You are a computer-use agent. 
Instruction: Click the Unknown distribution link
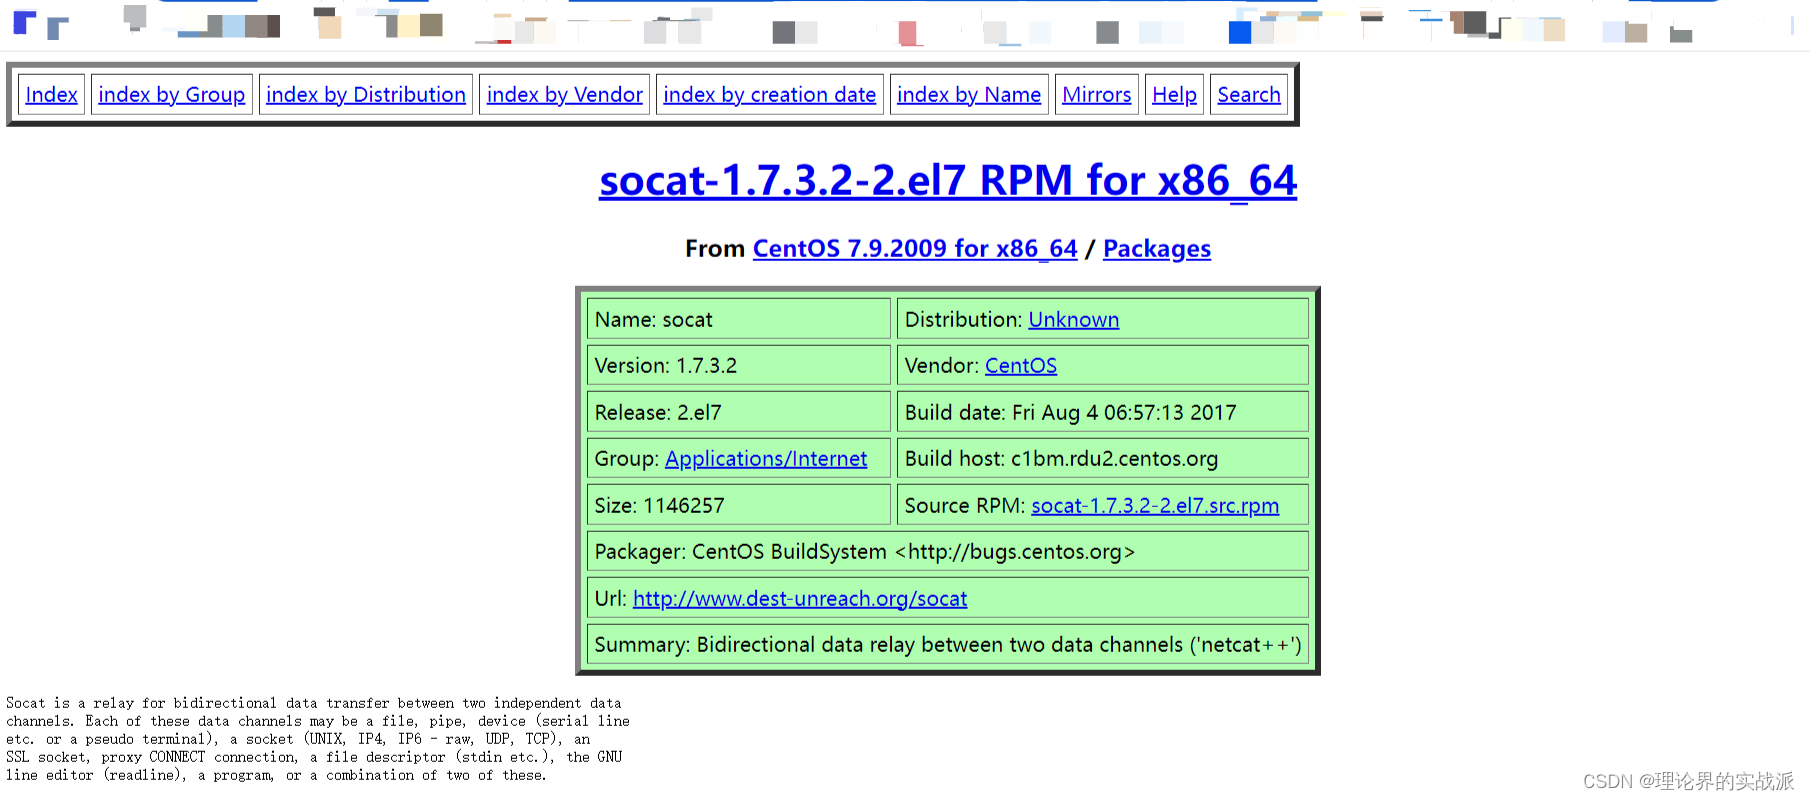tap(1074, 320)
